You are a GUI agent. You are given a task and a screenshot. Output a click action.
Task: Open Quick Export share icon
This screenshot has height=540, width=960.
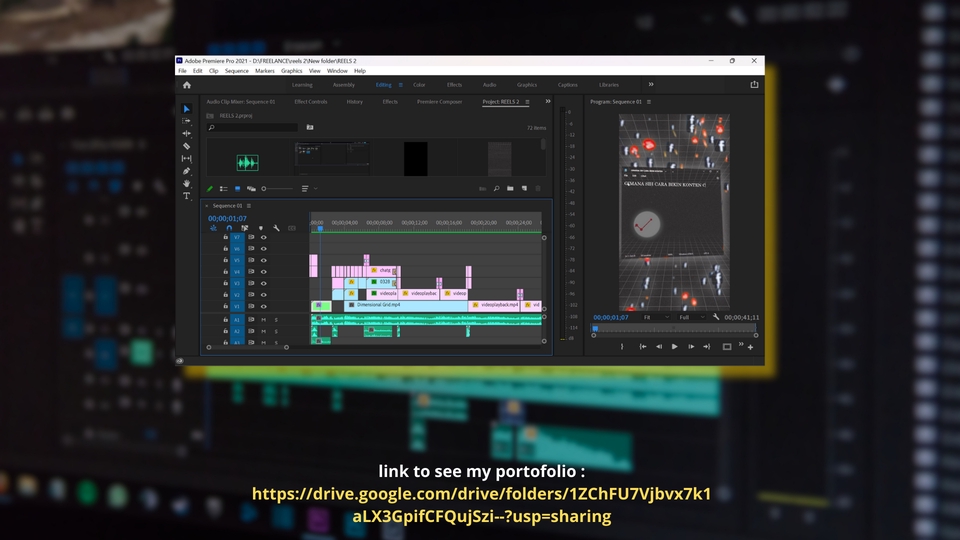(754, 84)
